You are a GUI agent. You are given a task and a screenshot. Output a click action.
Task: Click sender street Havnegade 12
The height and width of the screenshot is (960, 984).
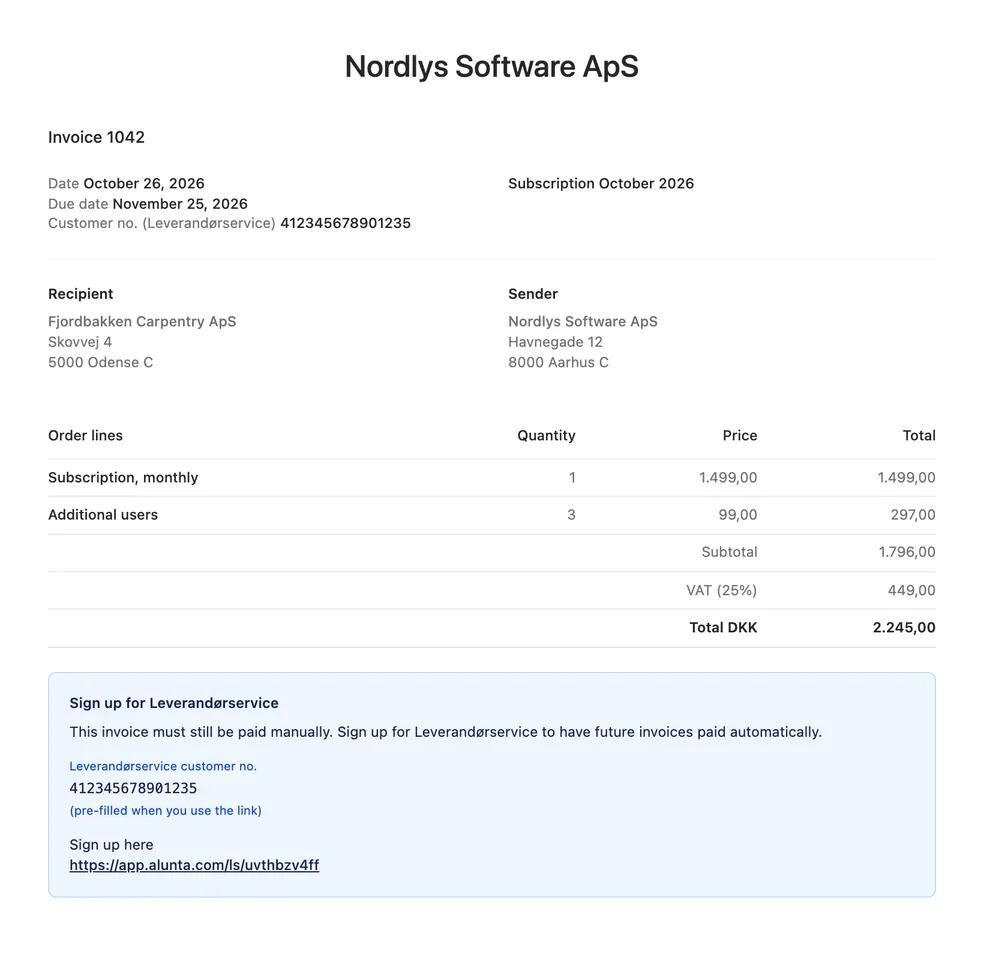coord(555,342)
